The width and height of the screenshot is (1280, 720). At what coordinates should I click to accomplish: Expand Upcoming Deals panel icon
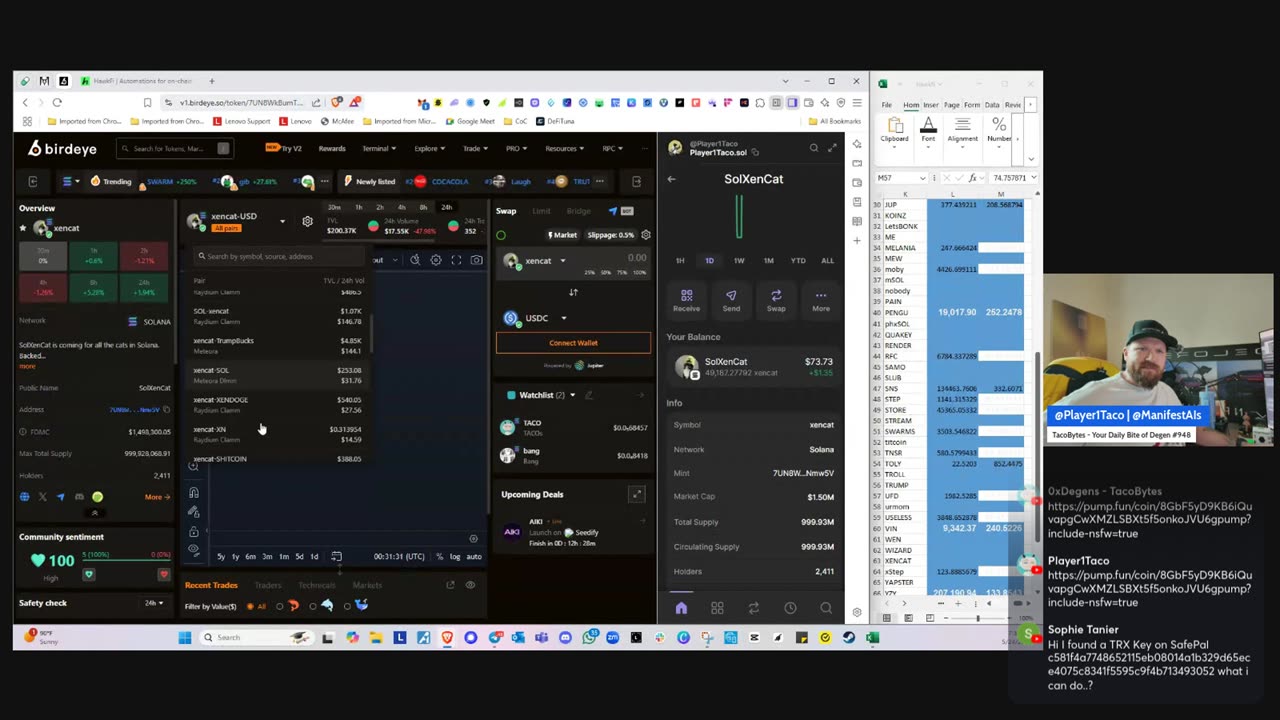click(636, 494)
